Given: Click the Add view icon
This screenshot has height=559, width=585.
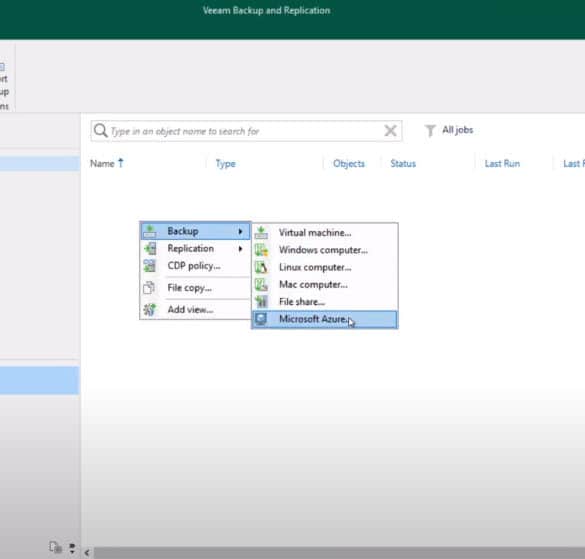Looking at the screenshot, I should pos(150,309).
